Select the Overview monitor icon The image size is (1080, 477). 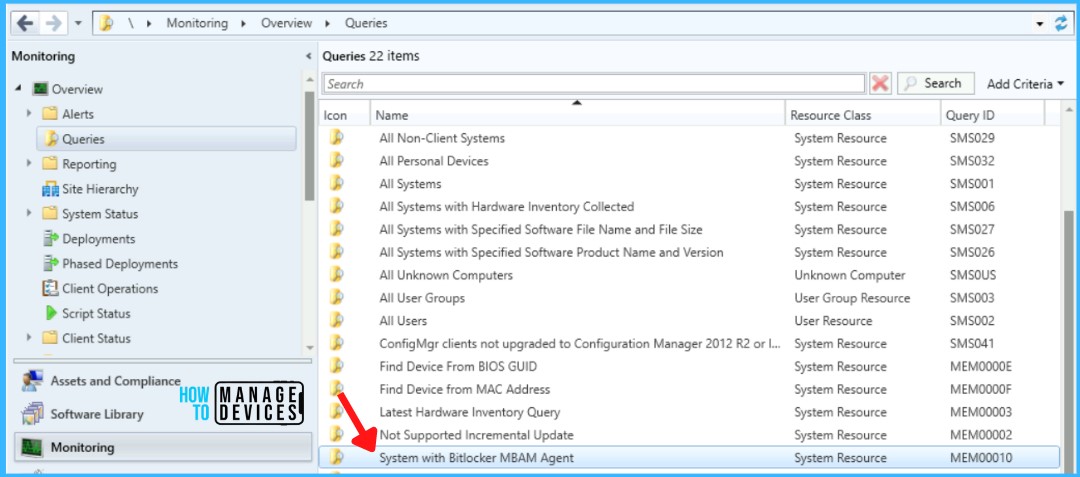click(x=41, y=89)
